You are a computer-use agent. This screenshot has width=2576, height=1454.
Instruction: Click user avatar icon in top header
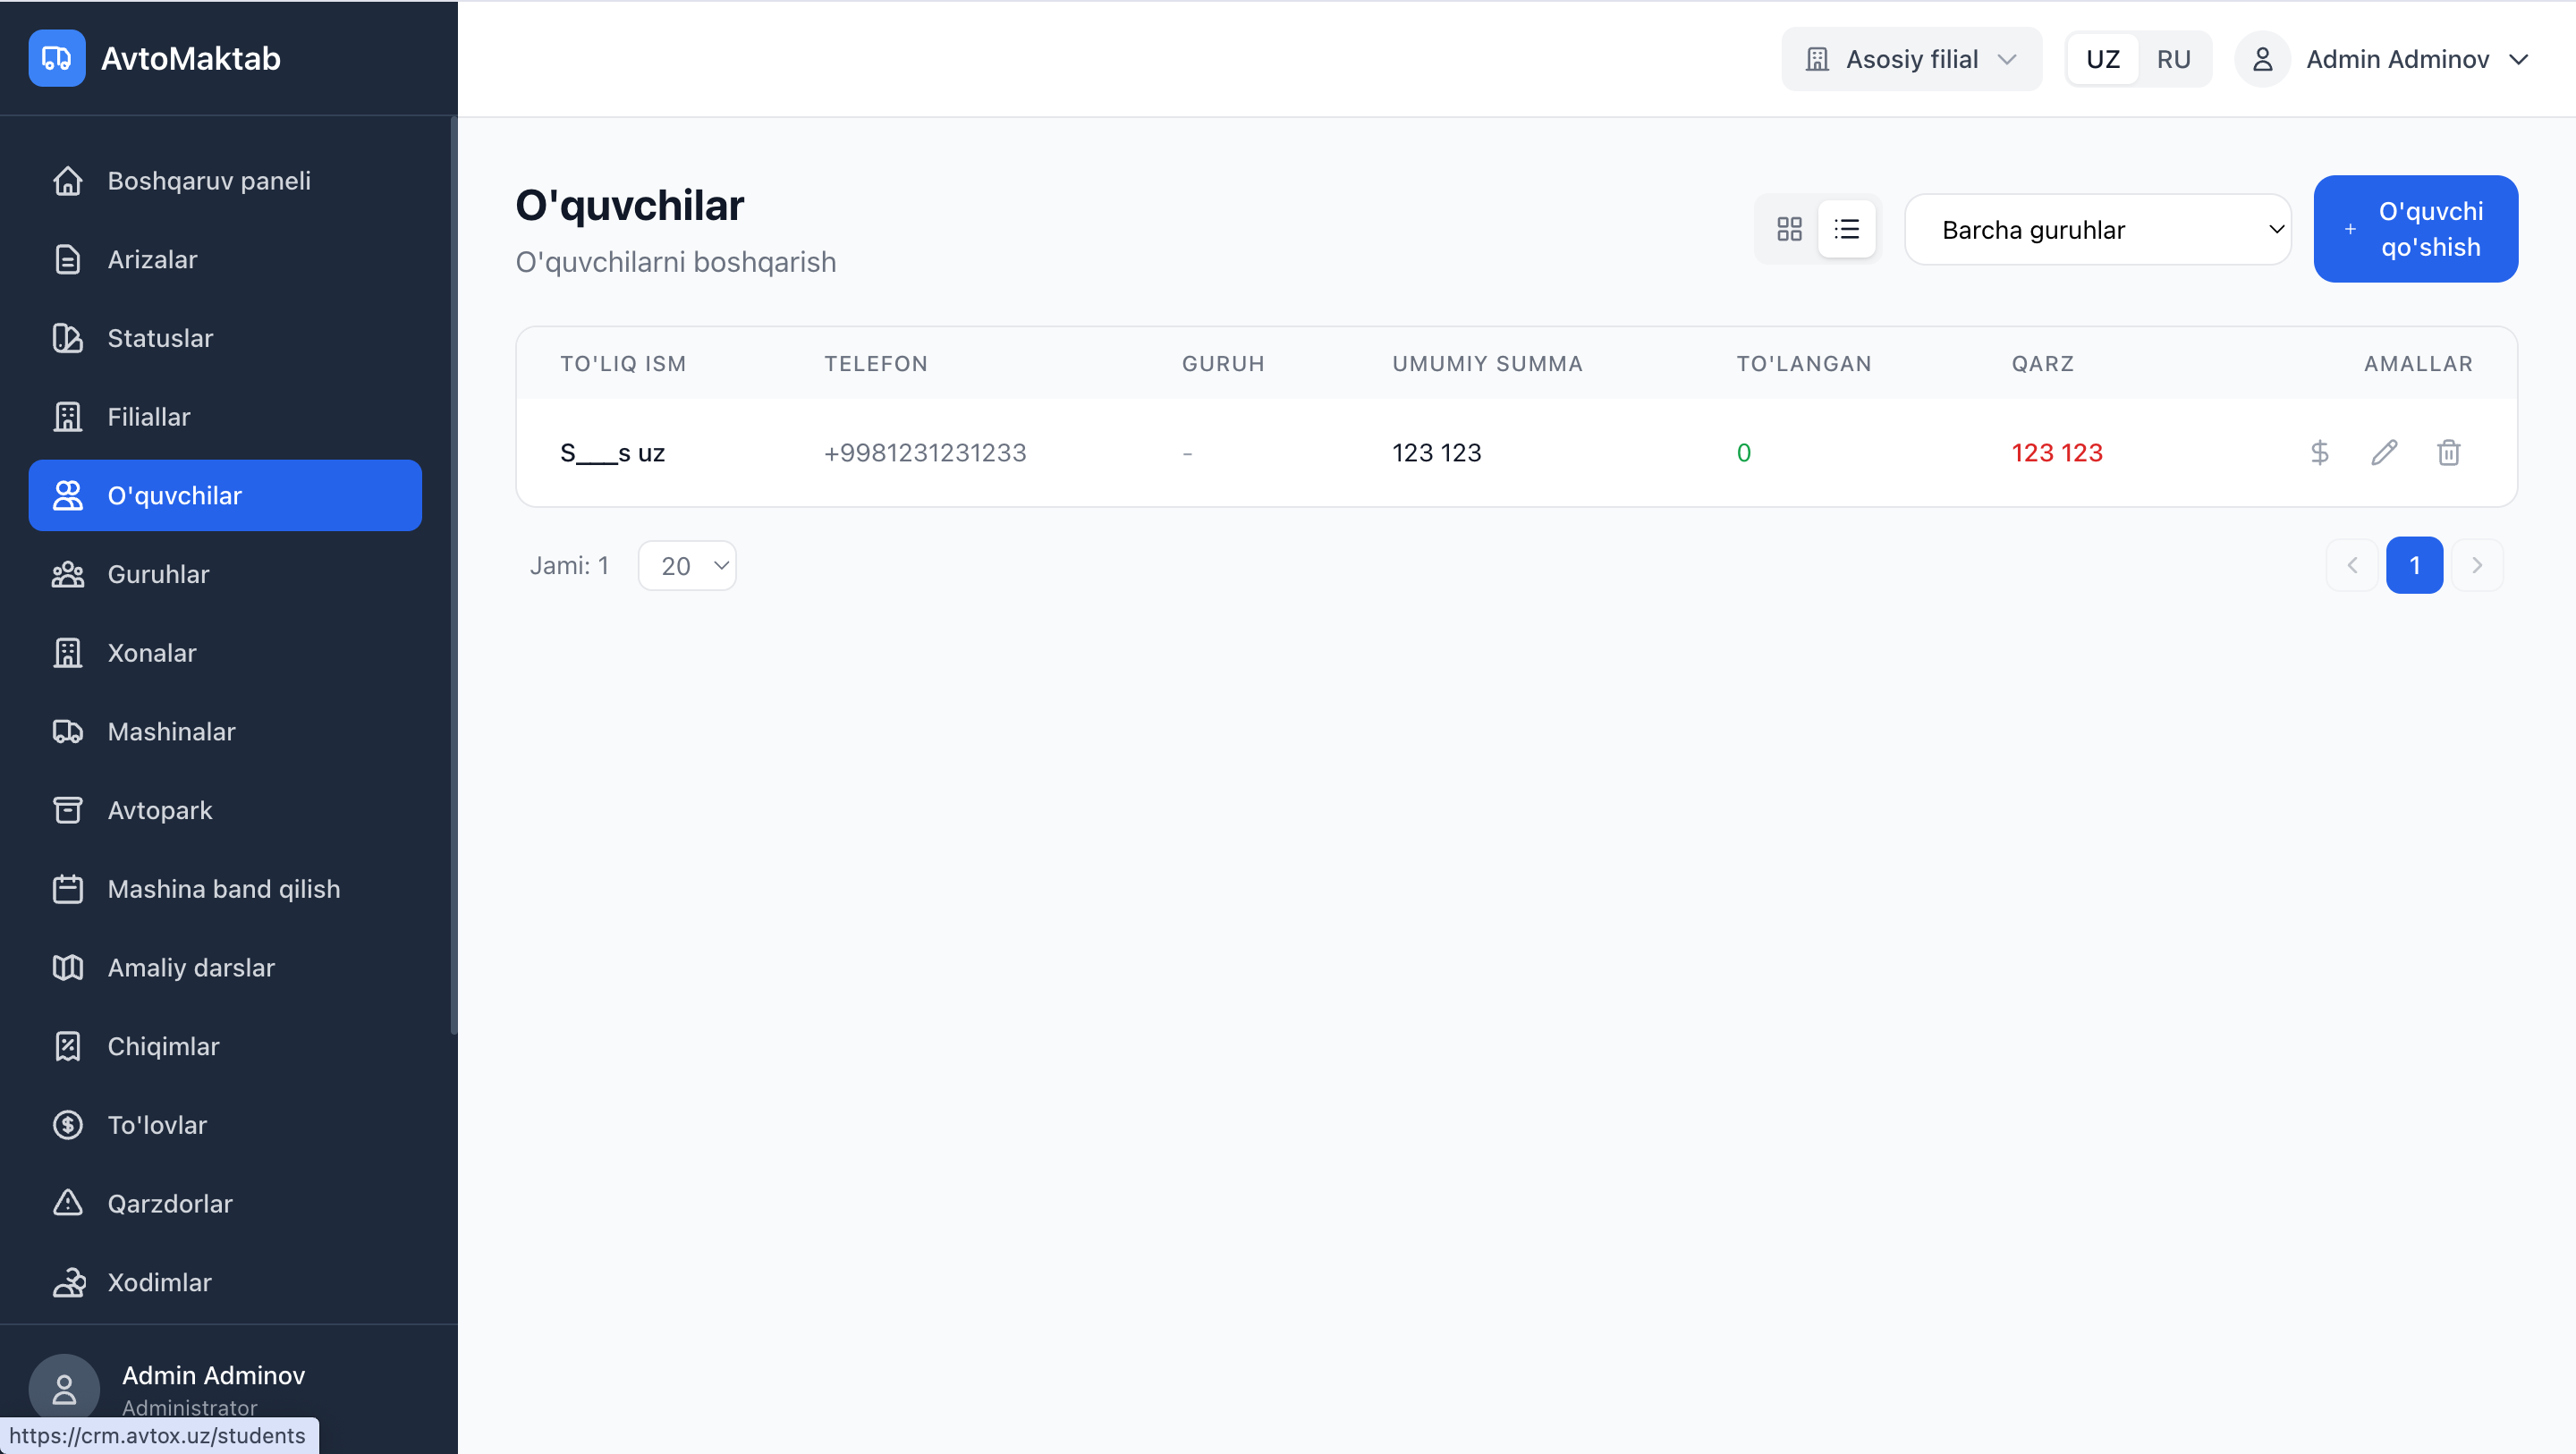point(2262,59)
